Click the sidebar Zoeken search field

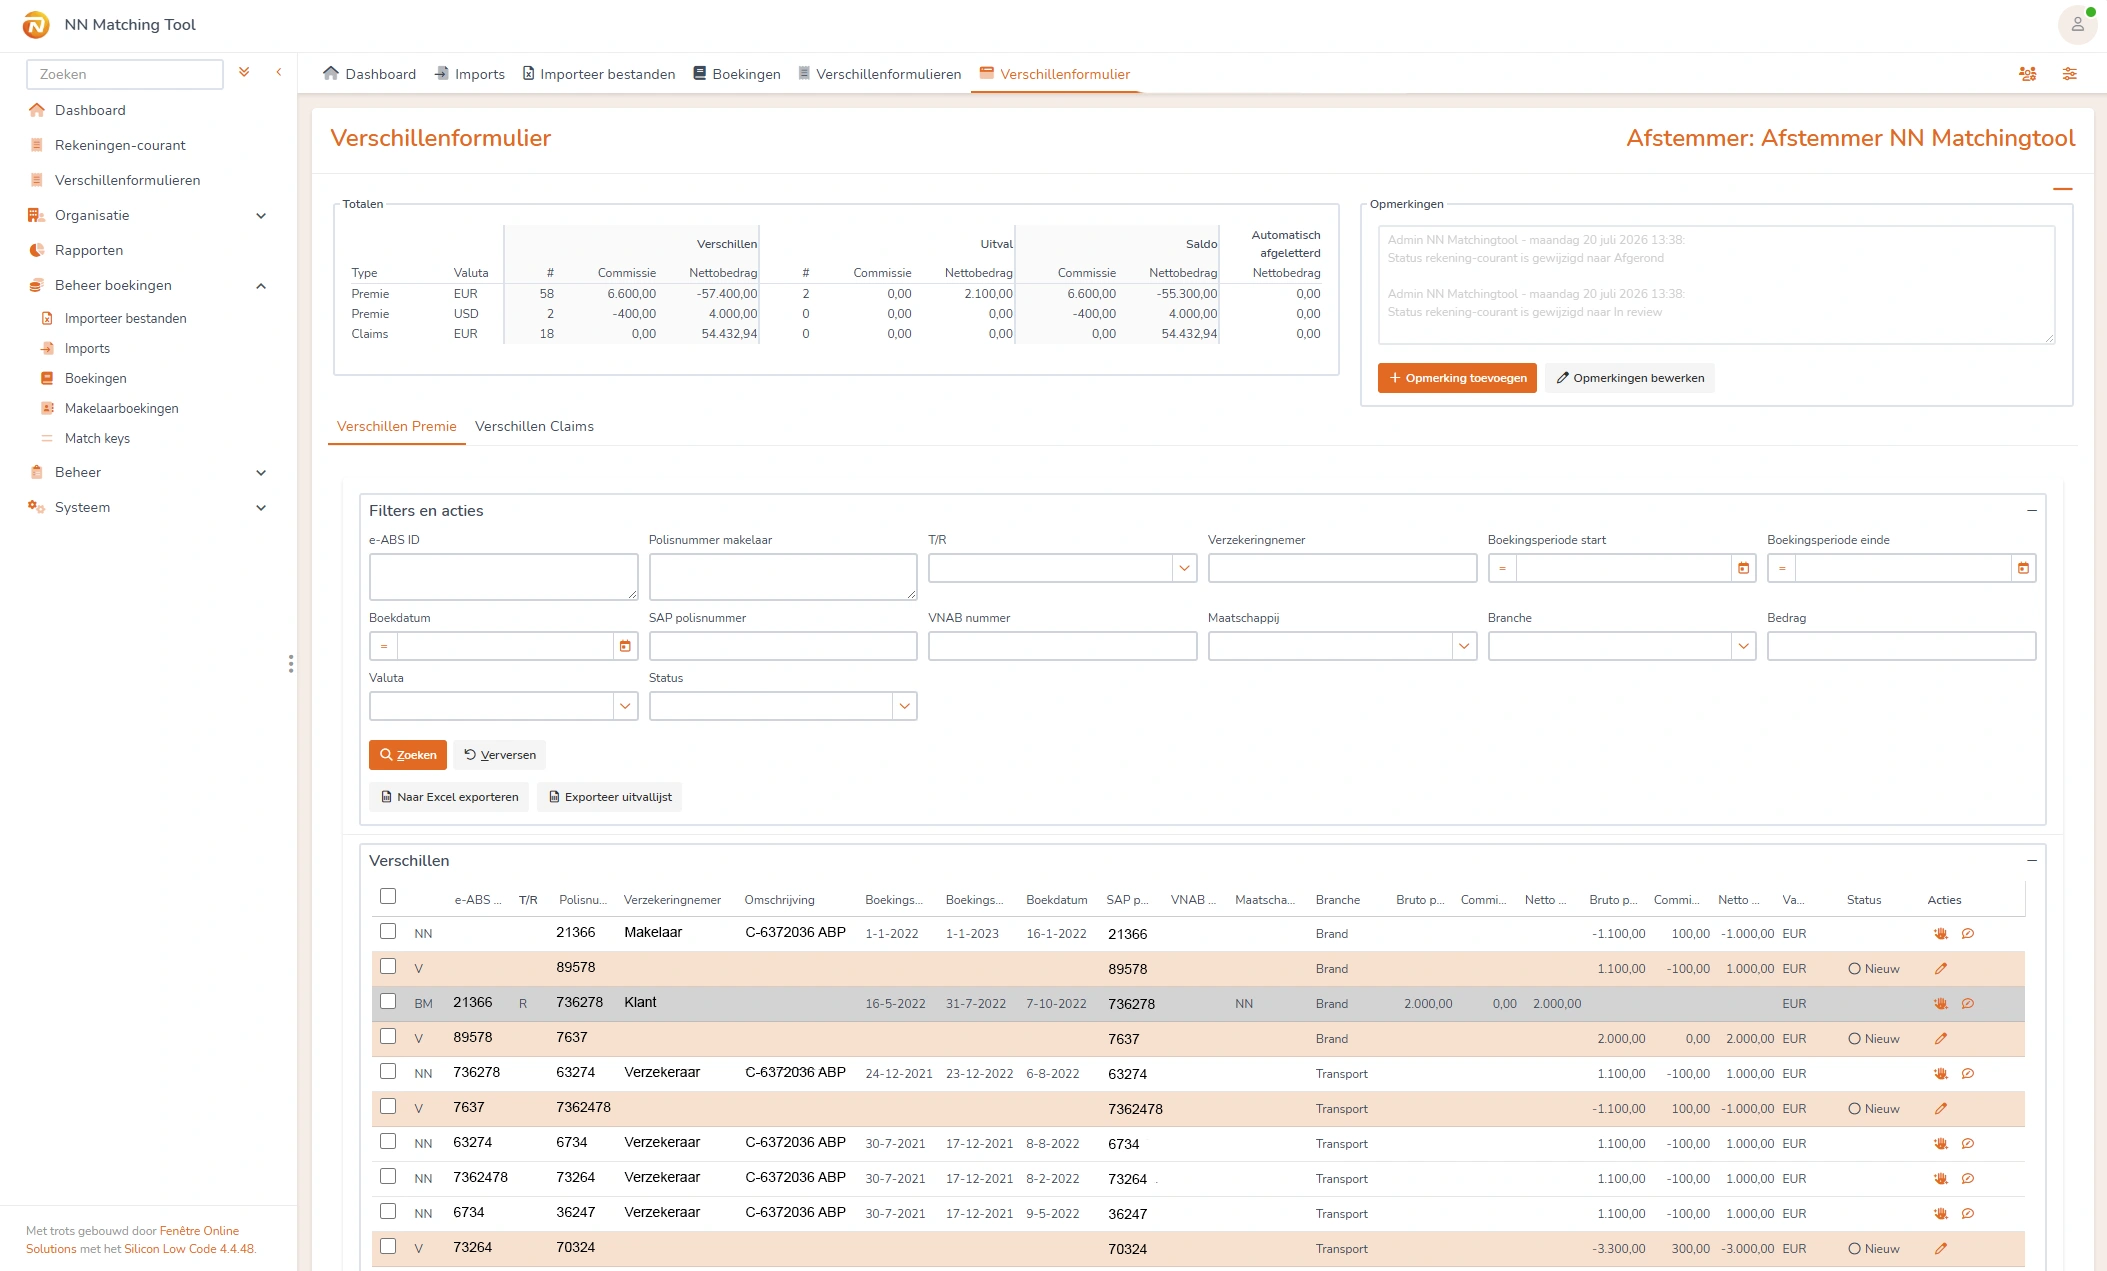(125, 74)
